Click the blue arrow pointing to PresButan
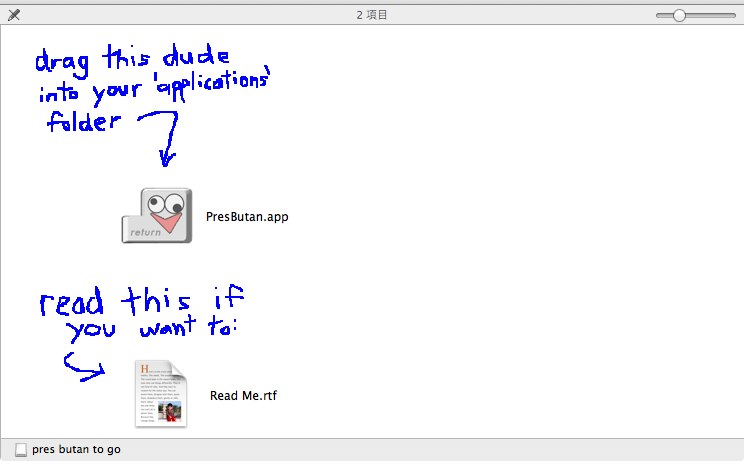 click(164, 138)
